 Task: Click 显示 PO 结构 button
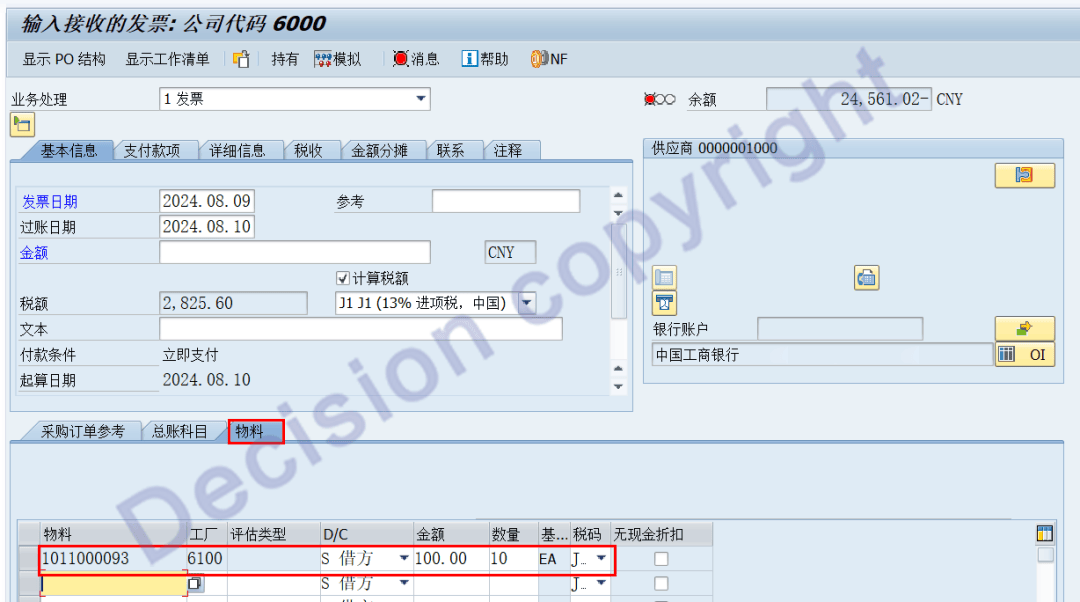(x=64, y=59)
